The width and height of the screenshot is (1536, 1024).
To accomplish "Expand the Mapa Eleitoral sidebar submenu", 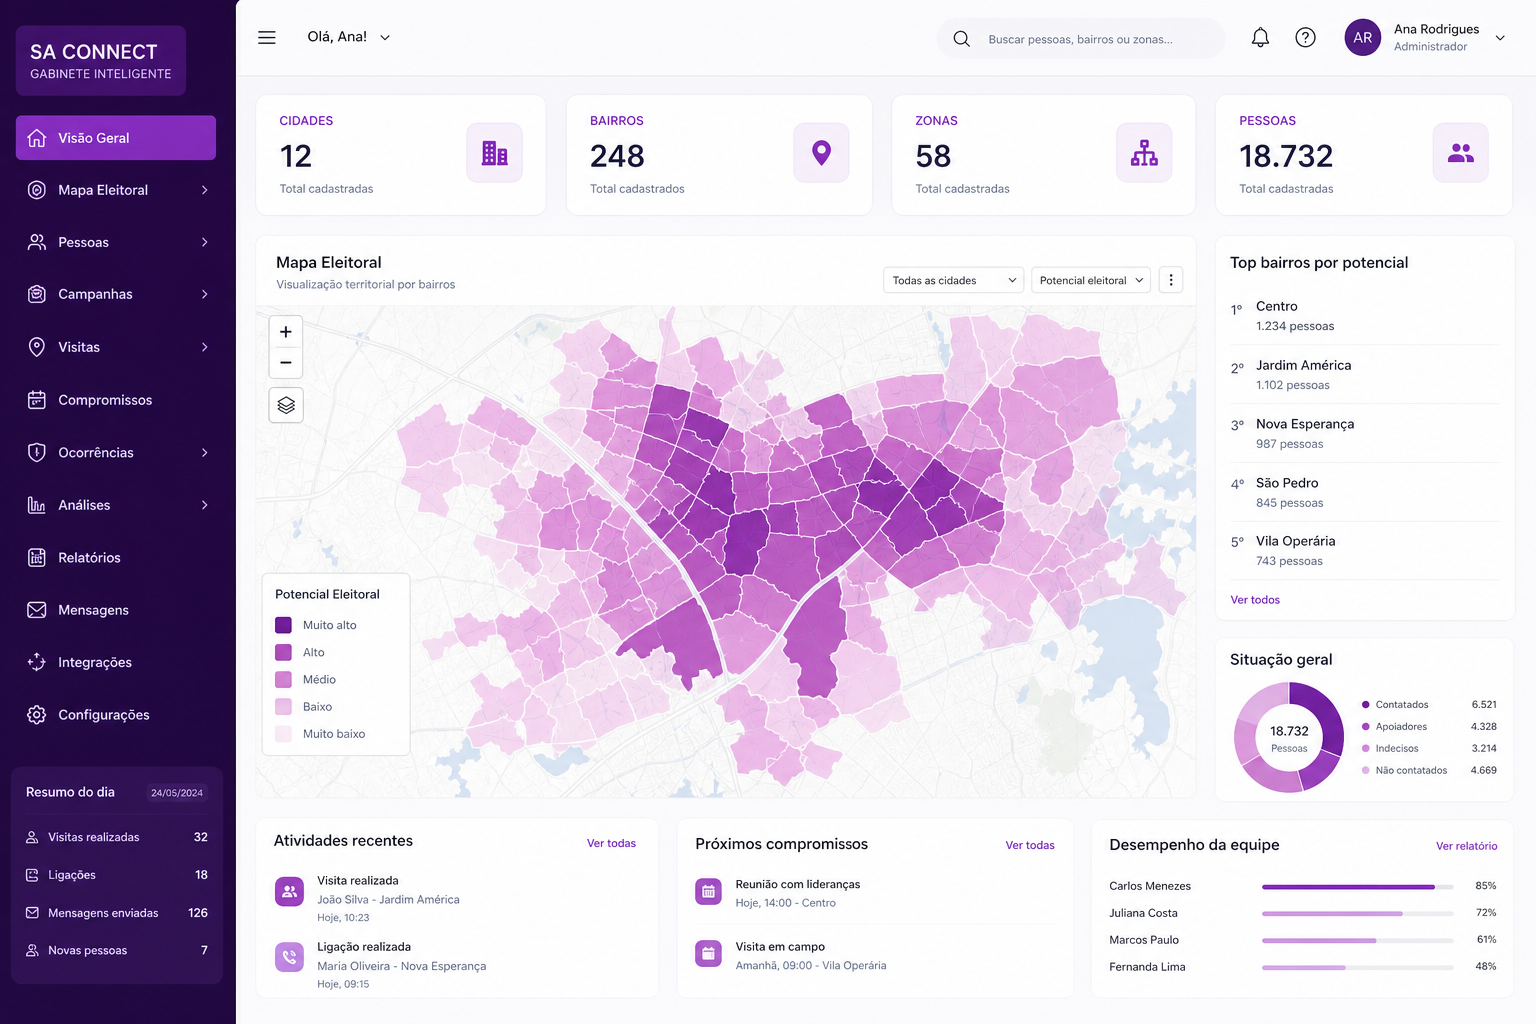I will tap(205, 190).
